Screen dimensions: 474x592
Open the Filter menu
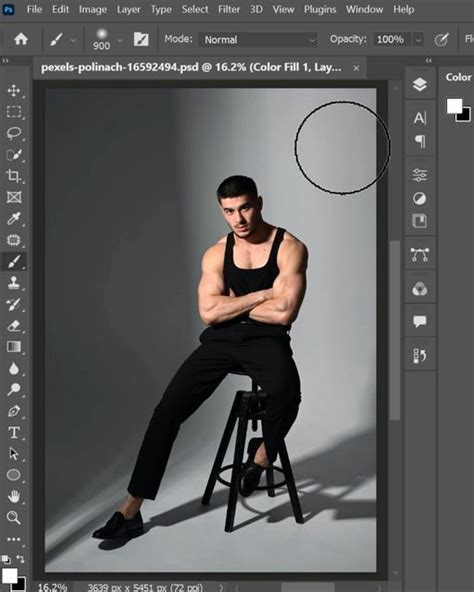coord(229,9)
